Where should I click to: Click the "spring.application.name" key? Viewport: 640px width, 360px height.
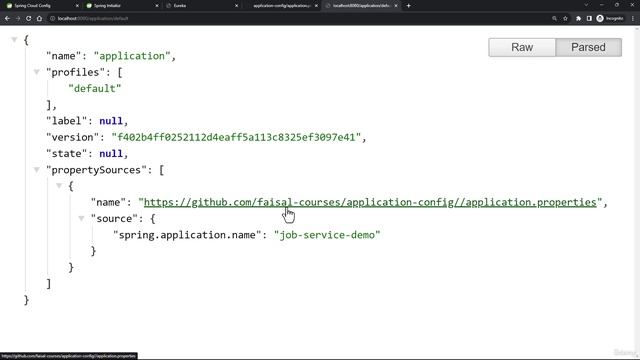(x=187, y=235)
